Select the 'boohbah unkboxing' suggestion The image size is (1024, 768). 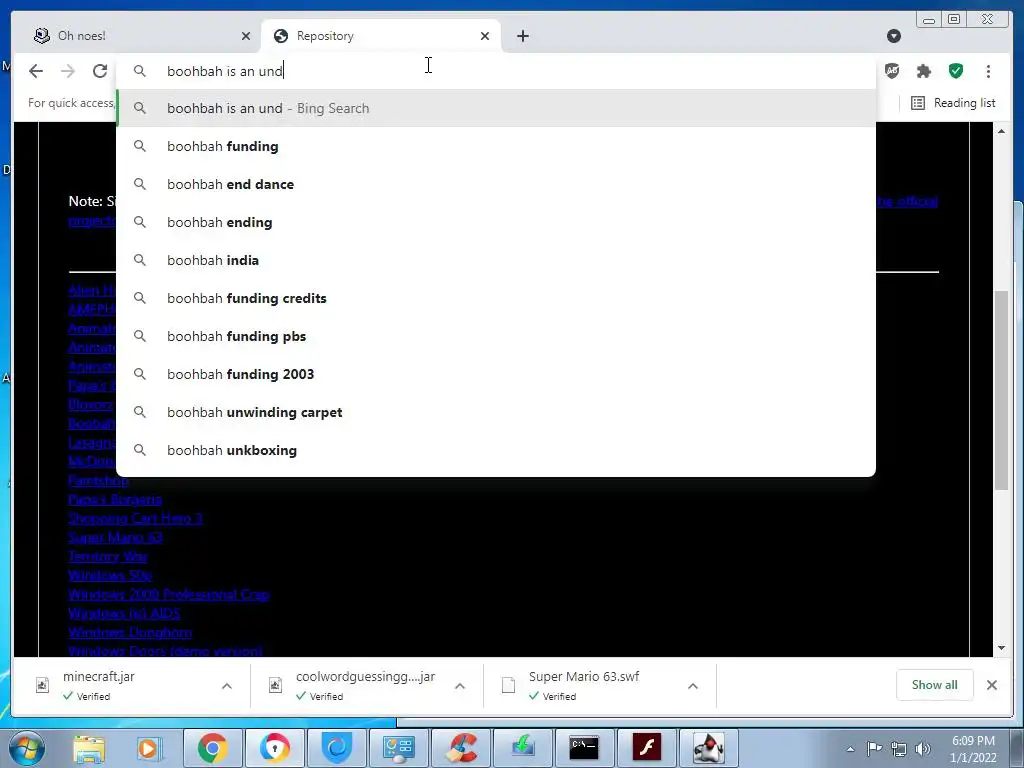(496, 450)
